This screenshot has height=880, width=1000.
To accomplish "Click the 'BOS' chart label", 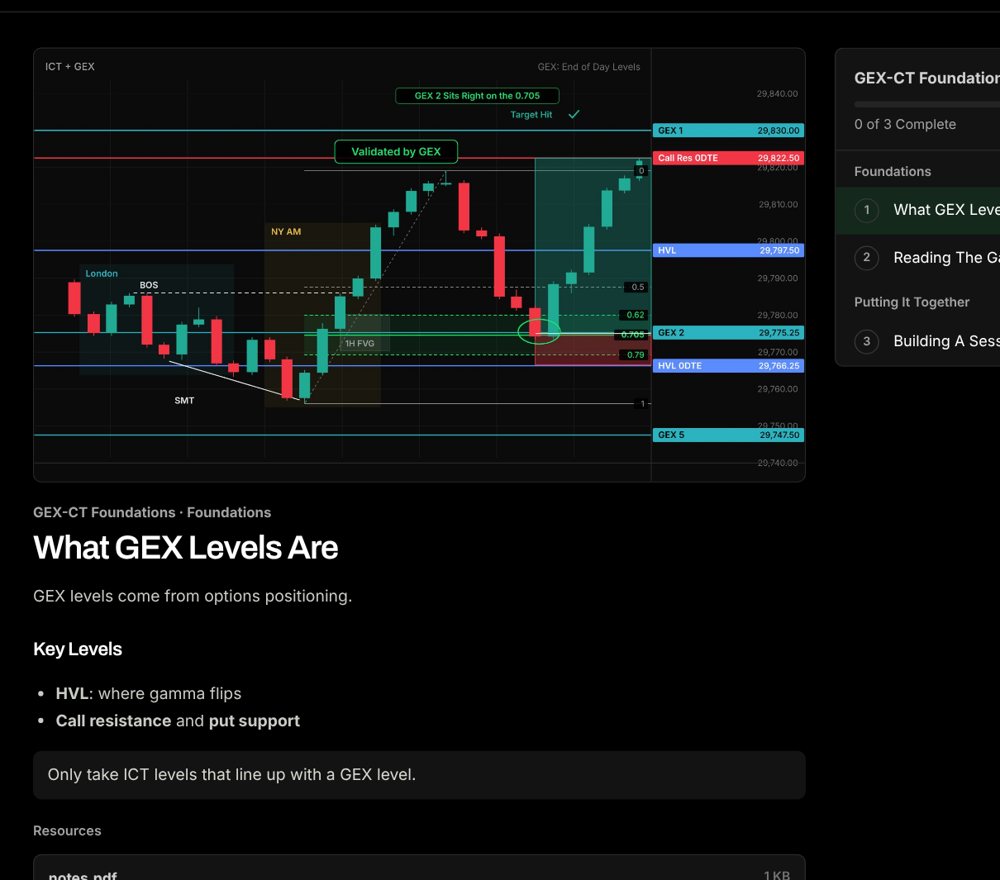I will (149, 285).
